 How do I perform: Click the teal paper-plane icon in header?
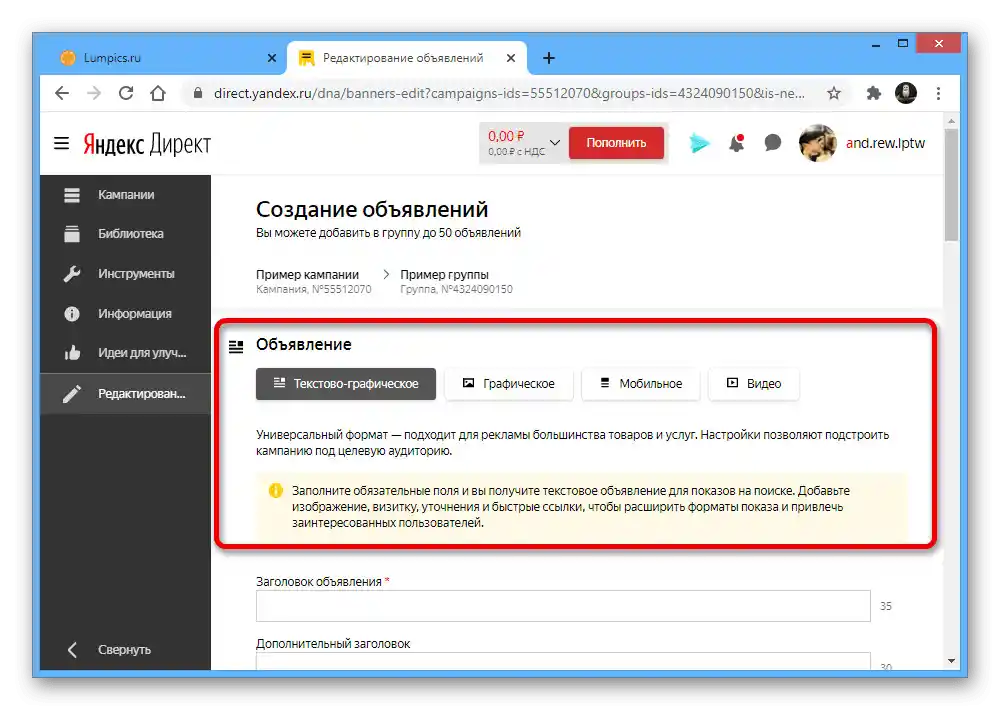point(700,143)
